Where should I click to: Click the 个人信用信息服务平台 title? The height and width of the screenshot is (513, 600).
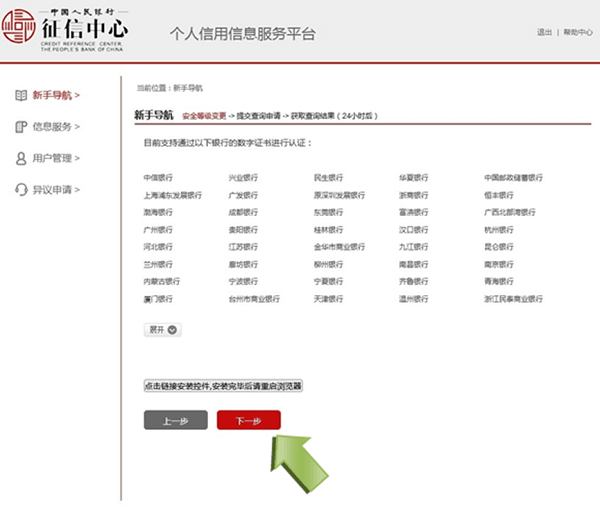tap(243, 34)
